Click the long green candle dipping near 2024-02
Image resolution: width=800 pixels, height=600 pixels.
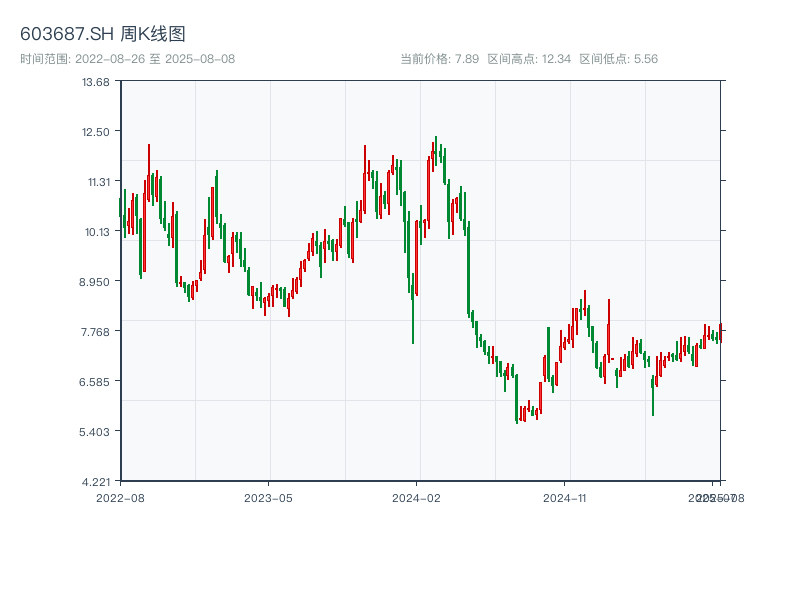(413, 300)
